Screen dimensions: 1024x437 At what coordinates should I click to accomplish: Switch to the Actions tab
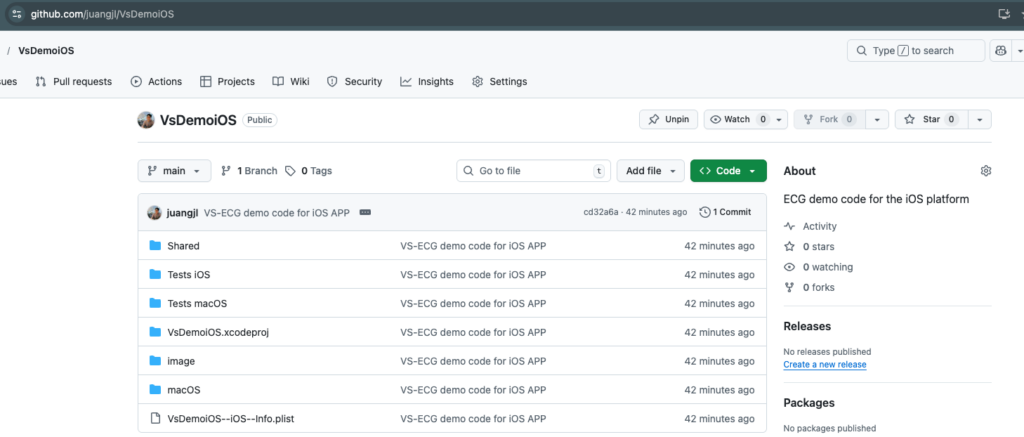[x=157, y=82]
